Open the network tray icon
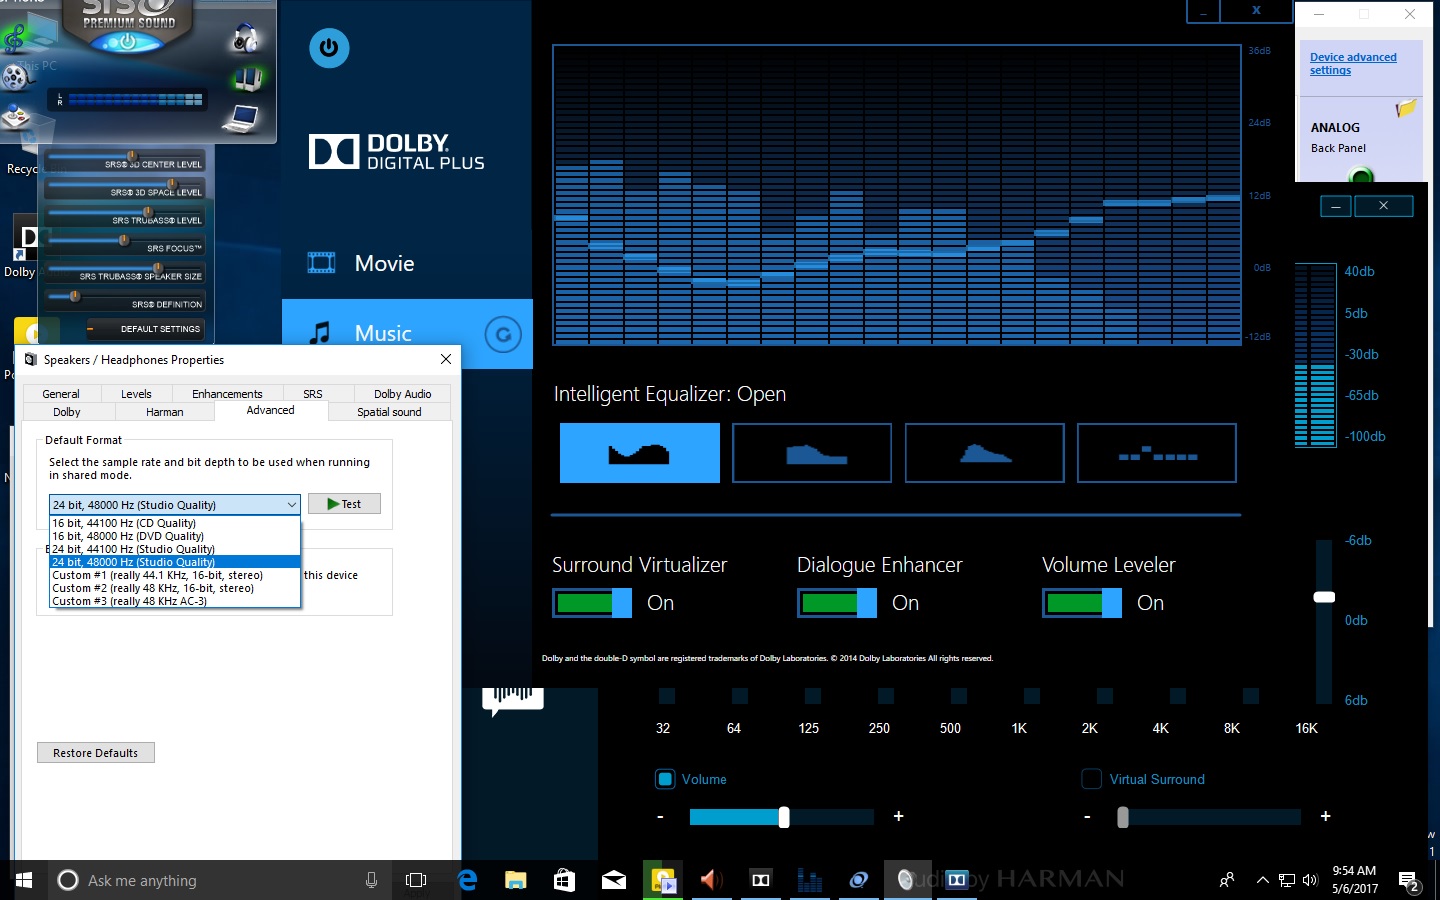The height and width of the screenshot is (900, 1440). click(1287, 880)
